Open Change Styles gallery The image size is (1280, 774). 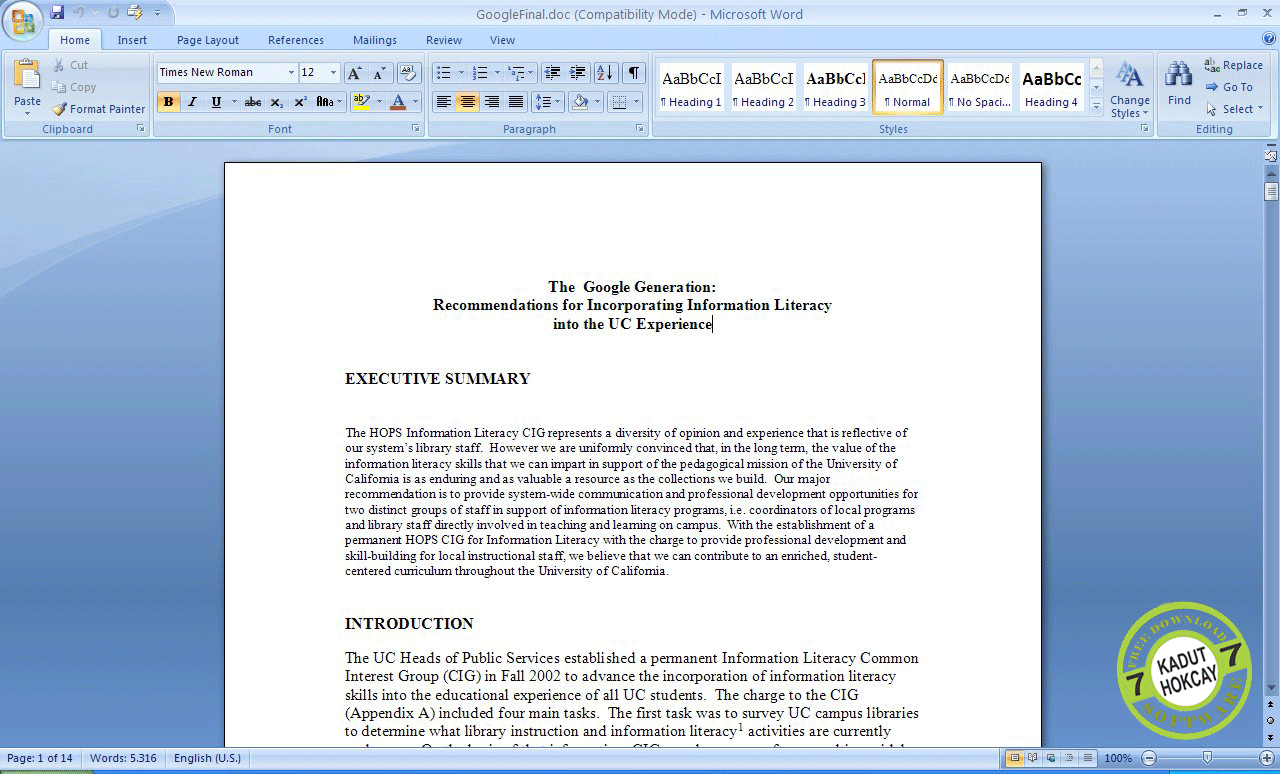click(x=1130, y=89)
